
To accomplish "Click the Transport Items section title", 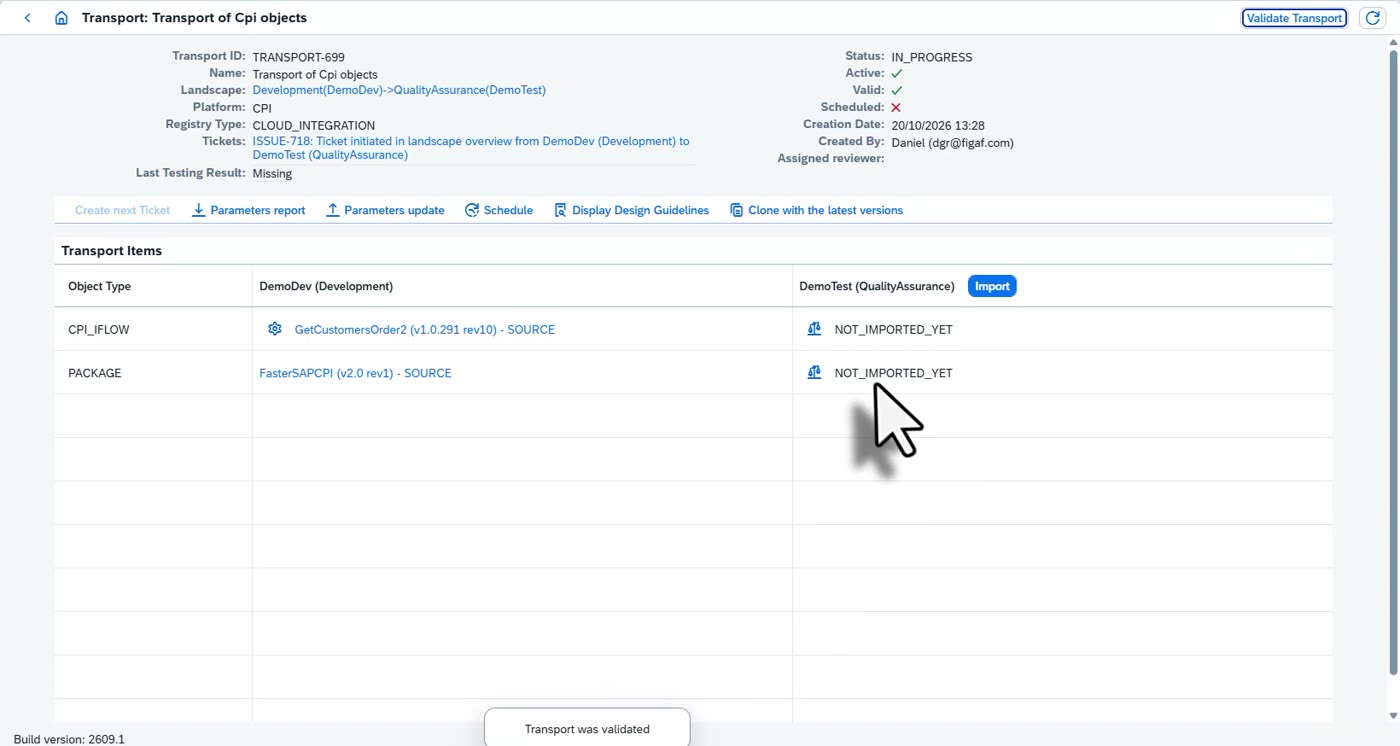I will pos(111,251).
